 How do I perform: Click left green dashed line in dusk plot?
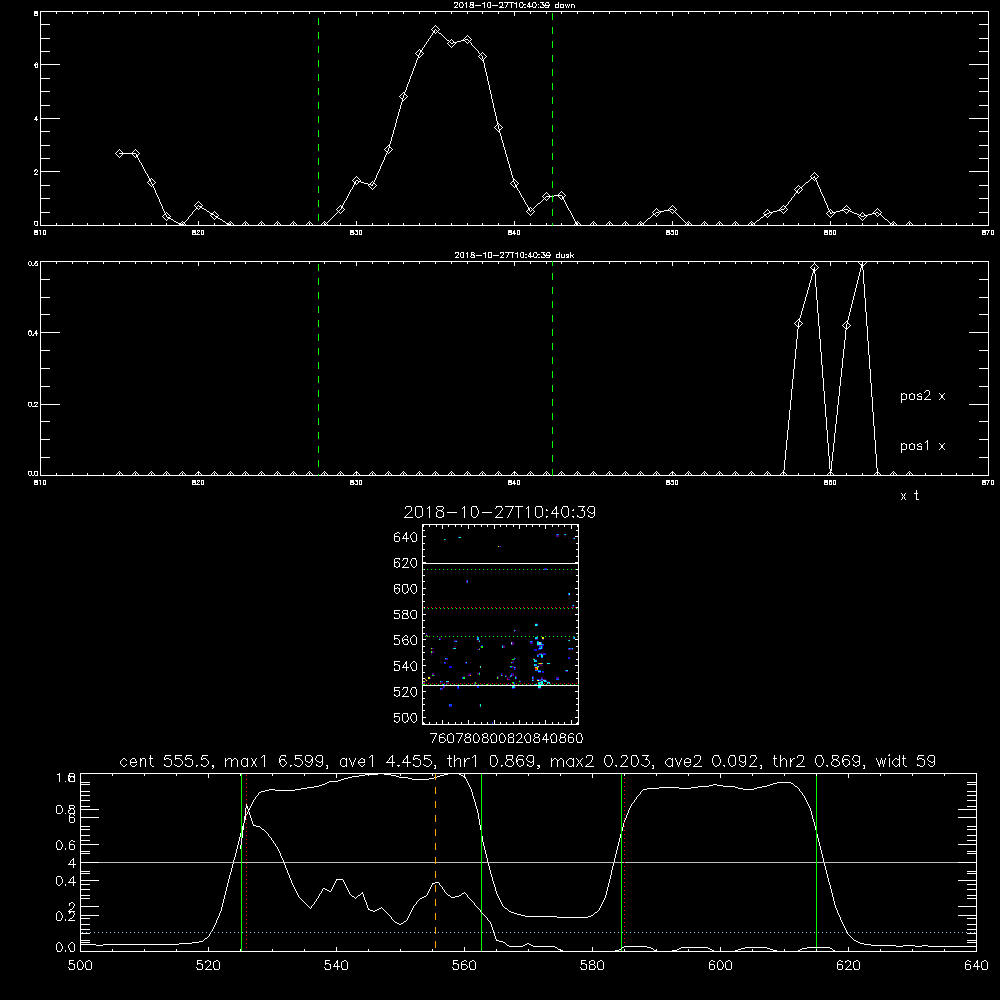point(318,369)
